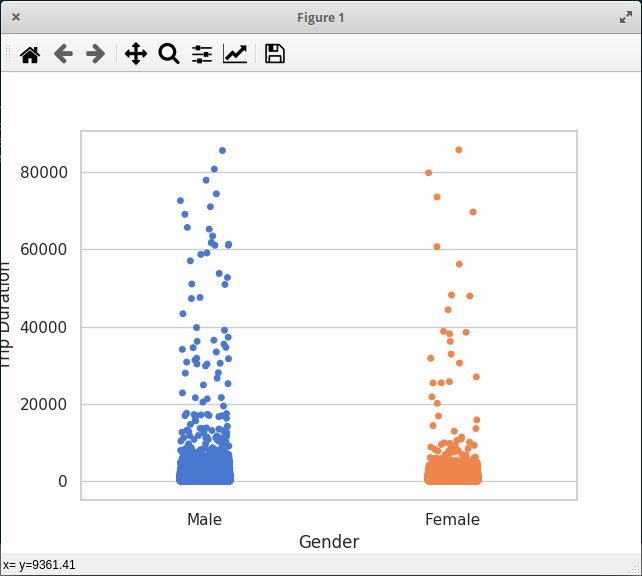Click the Gender axis title
The image size is (642, 576).
pos(329,542)
